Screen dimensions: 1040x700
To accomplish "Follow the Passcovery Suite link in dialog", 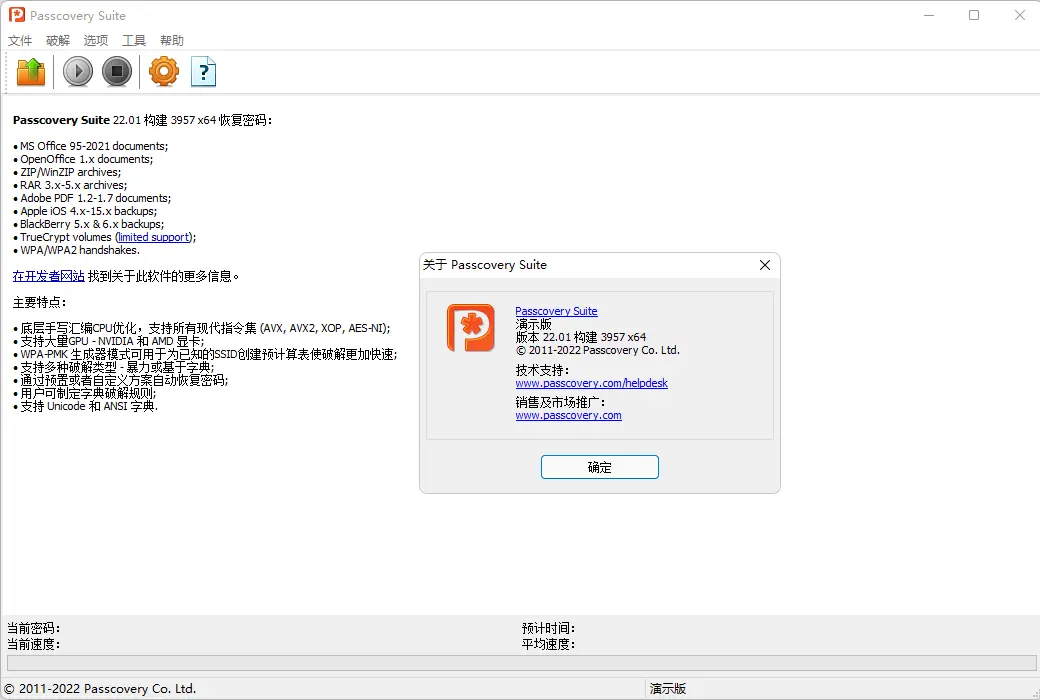I will 556,311.
